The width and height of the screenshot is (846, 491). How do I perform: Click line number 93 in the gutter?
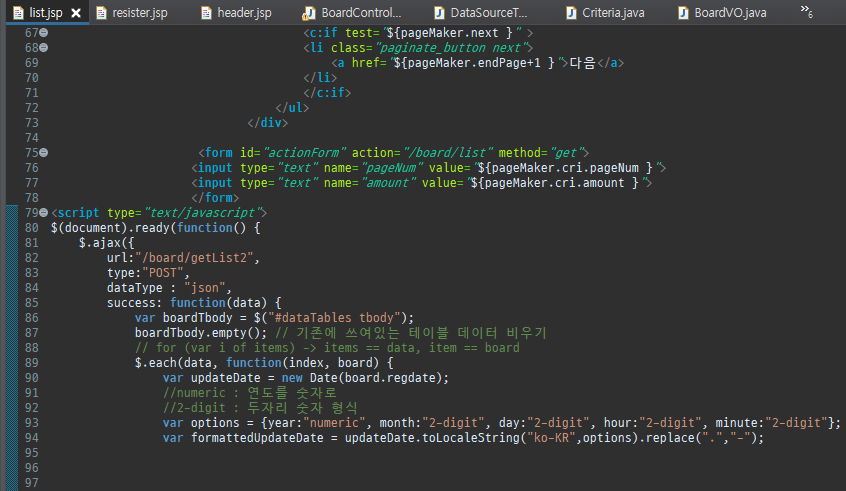(x=32, y=422)
